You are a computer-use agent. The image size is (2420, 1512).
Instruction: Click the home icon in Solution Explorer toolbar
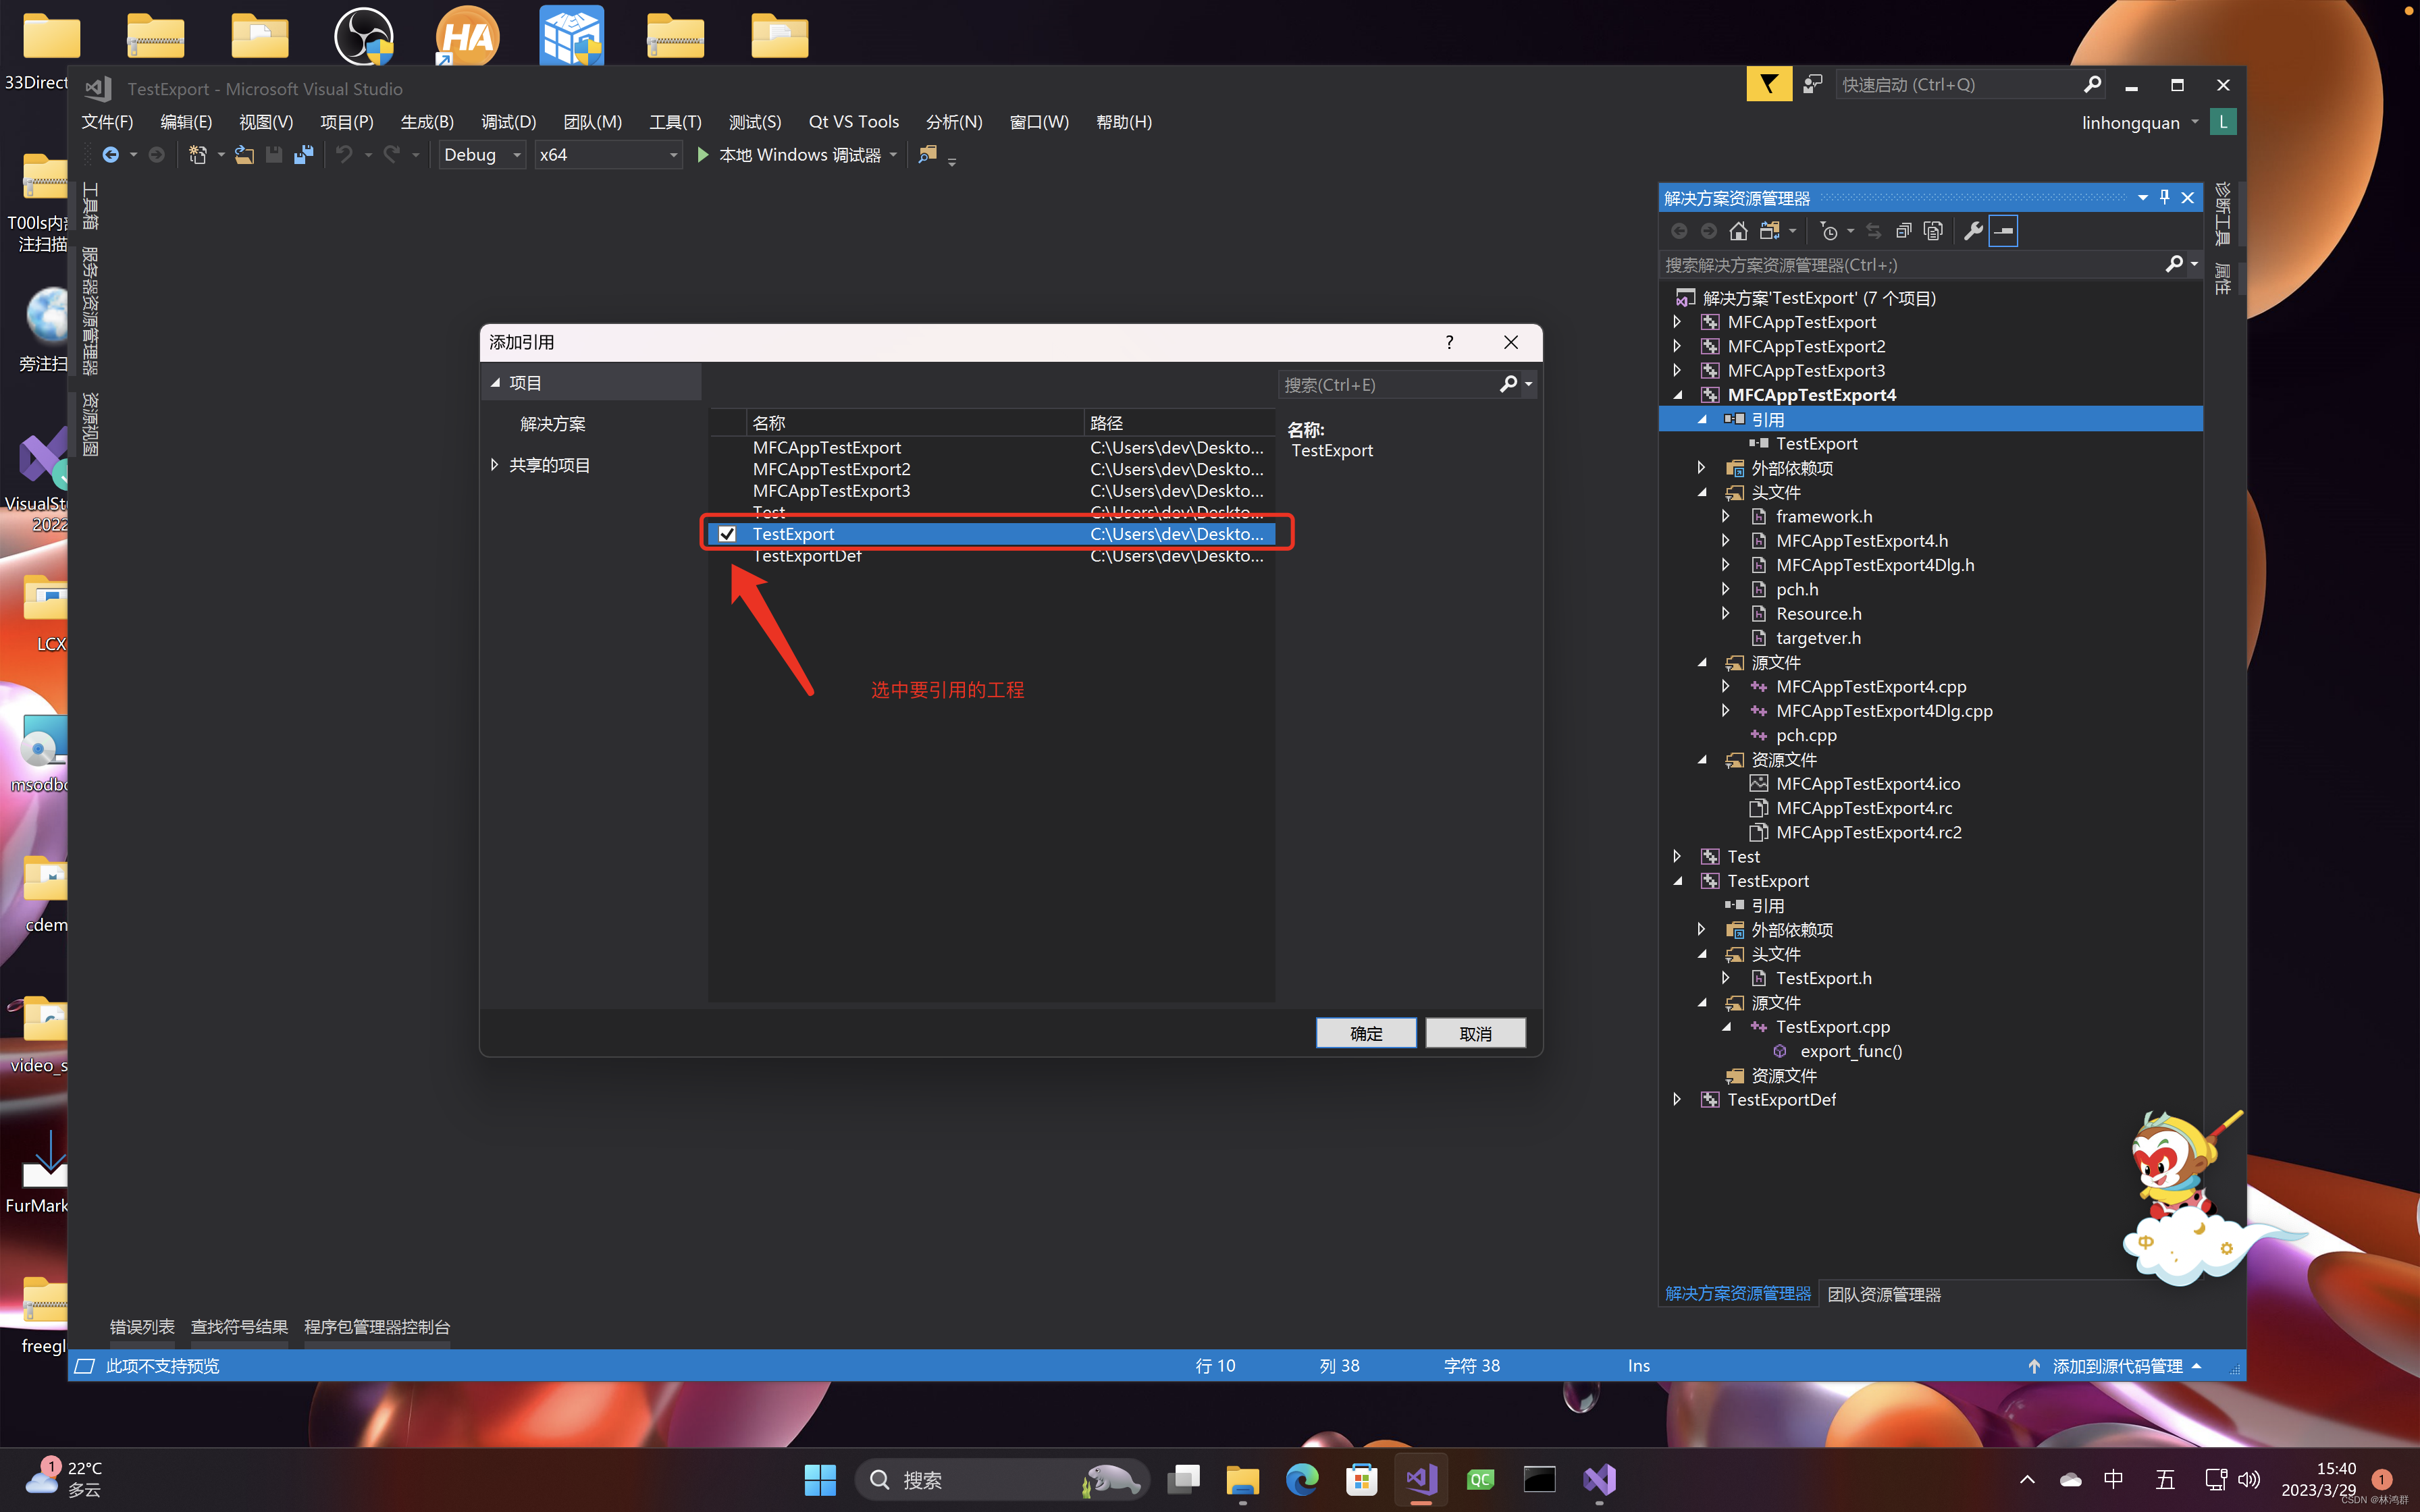[x=1738, y=231]
